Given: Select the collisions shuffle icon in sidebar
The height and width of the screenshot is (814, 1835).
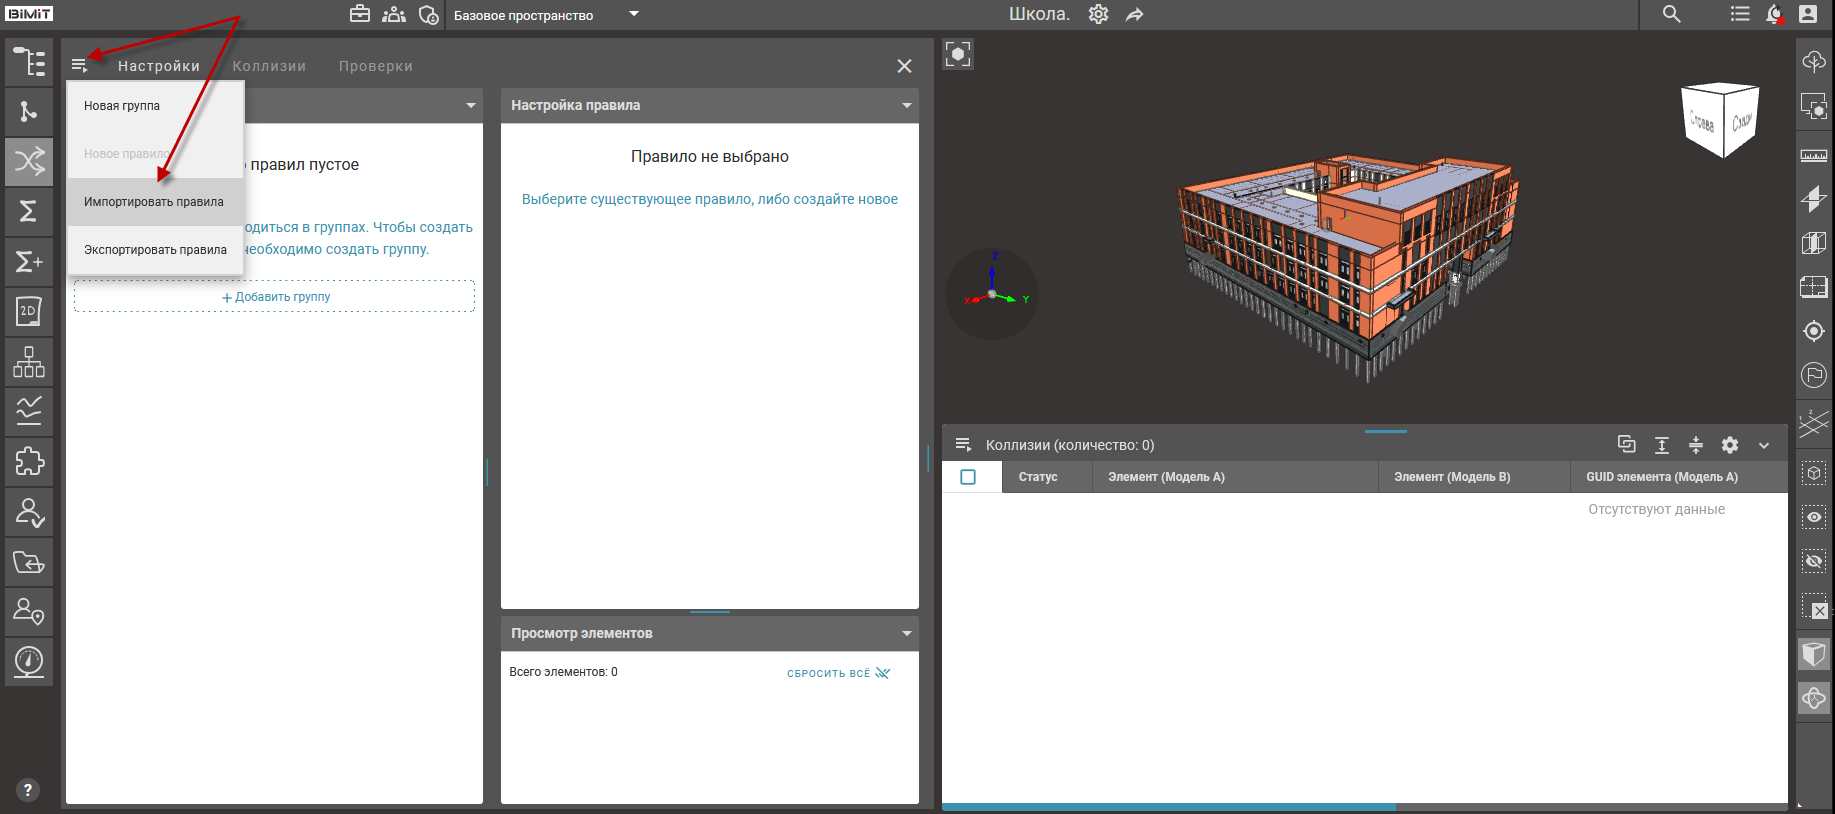Looking at the screenshot, I should [29, 161].
